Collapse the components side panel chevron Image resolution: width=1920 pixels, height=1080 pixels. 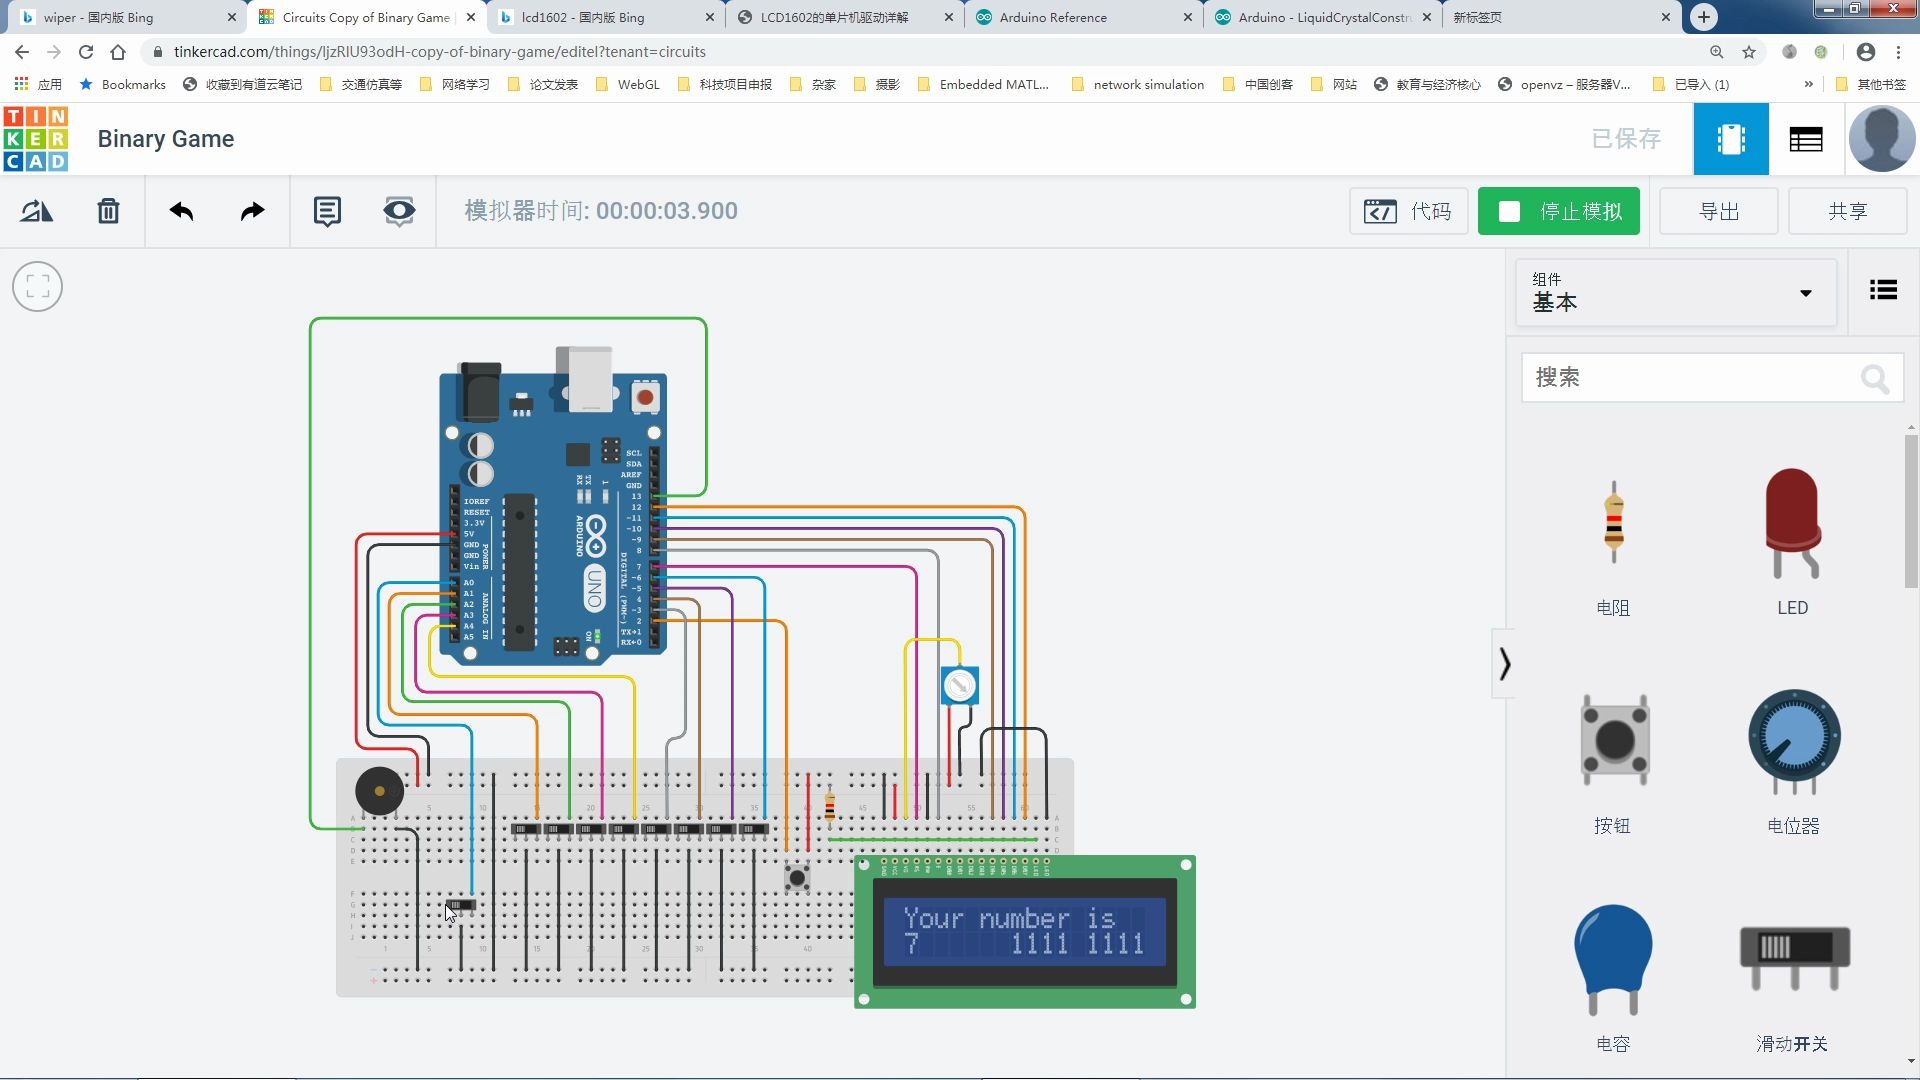(1504, 664)
